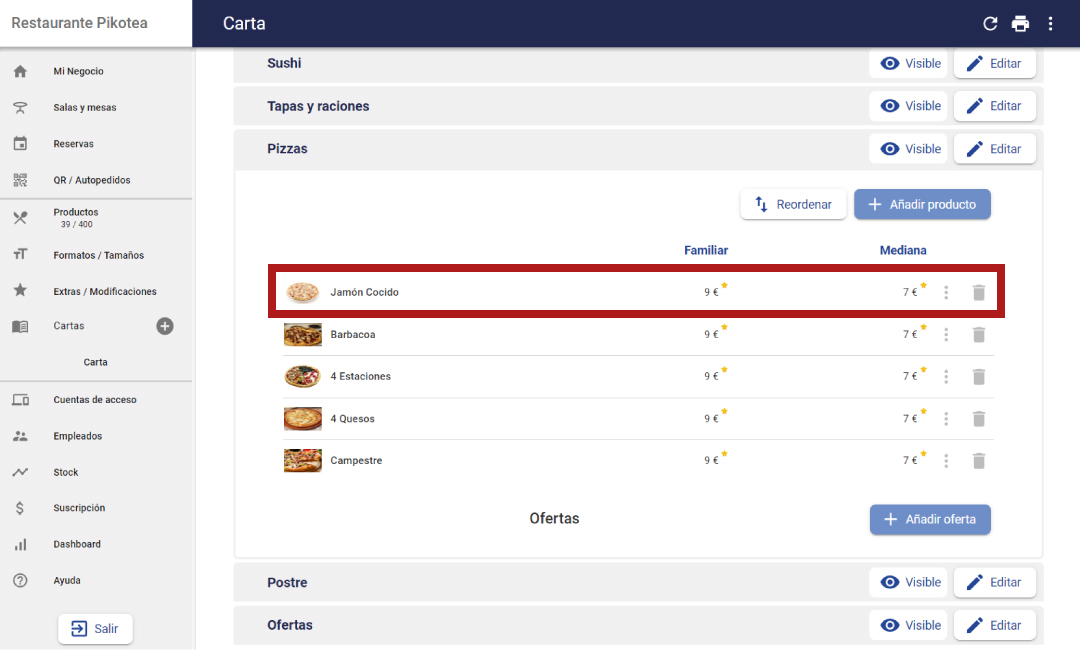Open three-dot options for Campestre
The width and height of the screenshot is (1080, 650).
946,461
